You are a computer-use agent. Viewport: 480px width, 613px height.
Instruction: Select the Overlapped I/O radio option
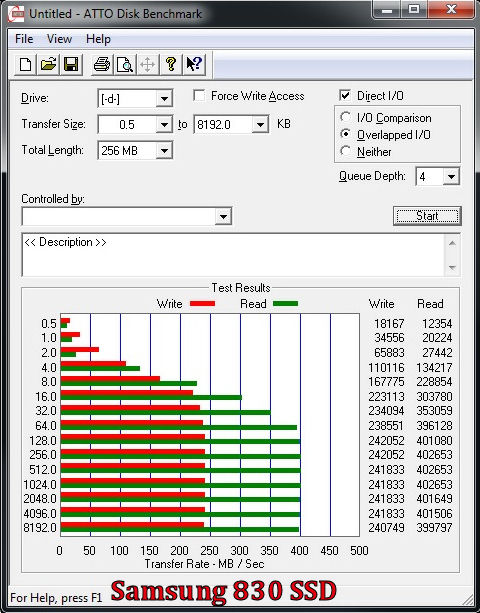tap(345, 134)
